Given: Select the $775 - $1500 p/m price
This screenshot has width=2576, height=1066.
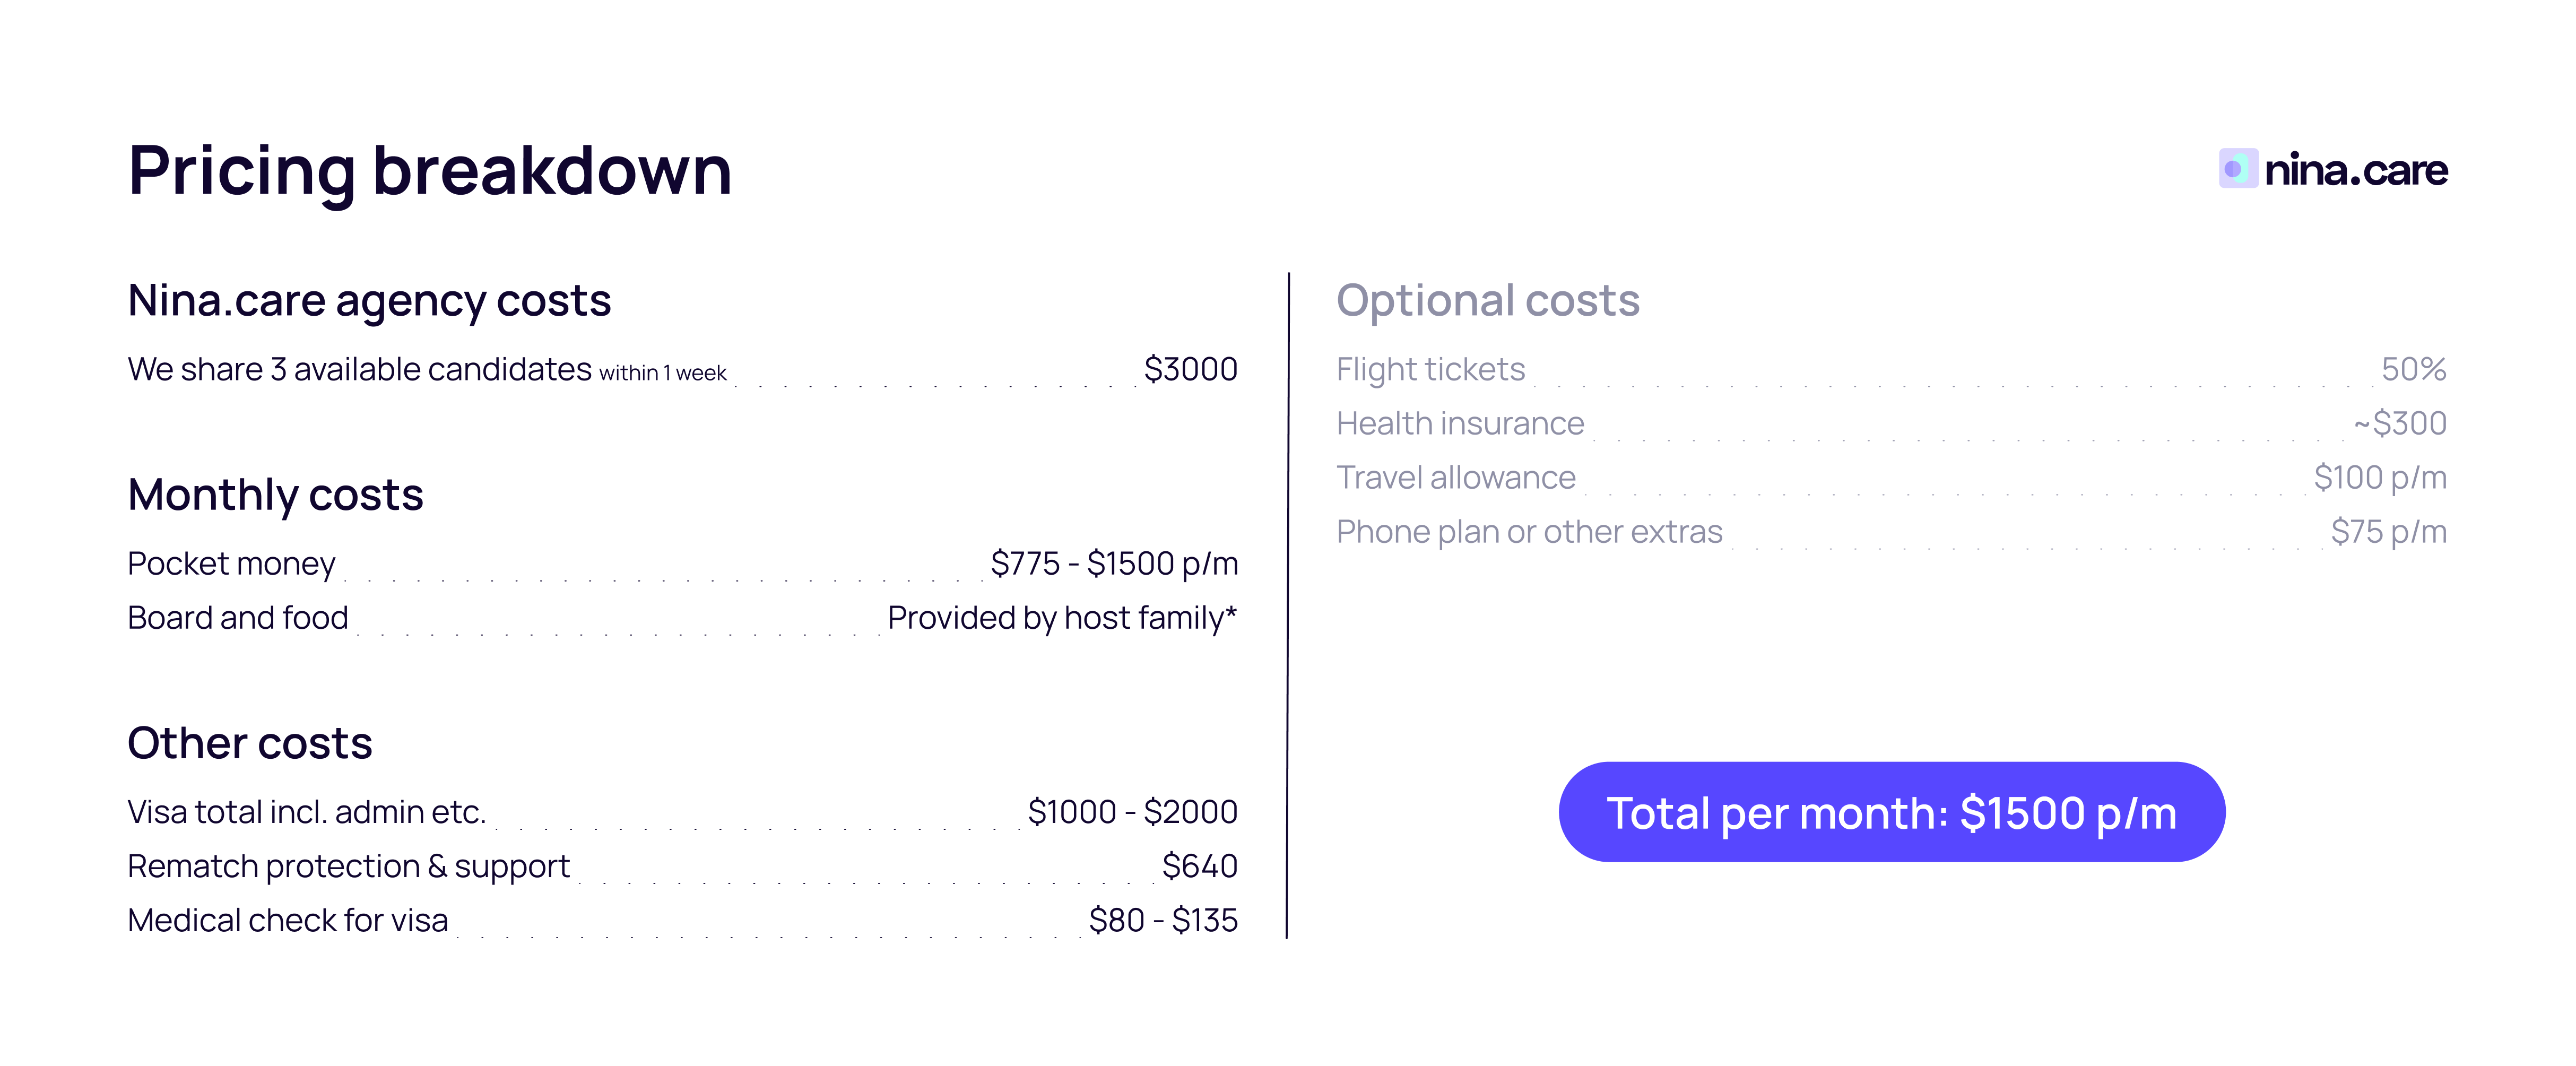Looking at the screenshot, I should pyautogui.click(x=1113, y=564).
